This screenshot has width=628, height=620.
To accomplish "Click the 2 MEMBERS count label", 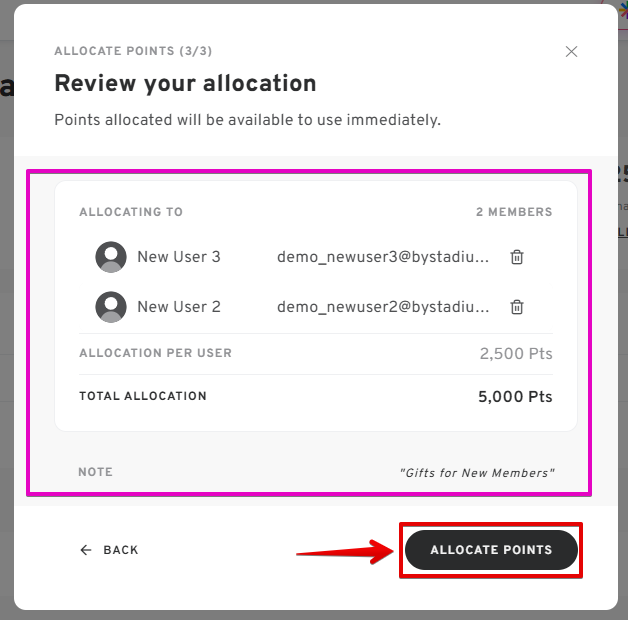I will click(x=514, y=212).
